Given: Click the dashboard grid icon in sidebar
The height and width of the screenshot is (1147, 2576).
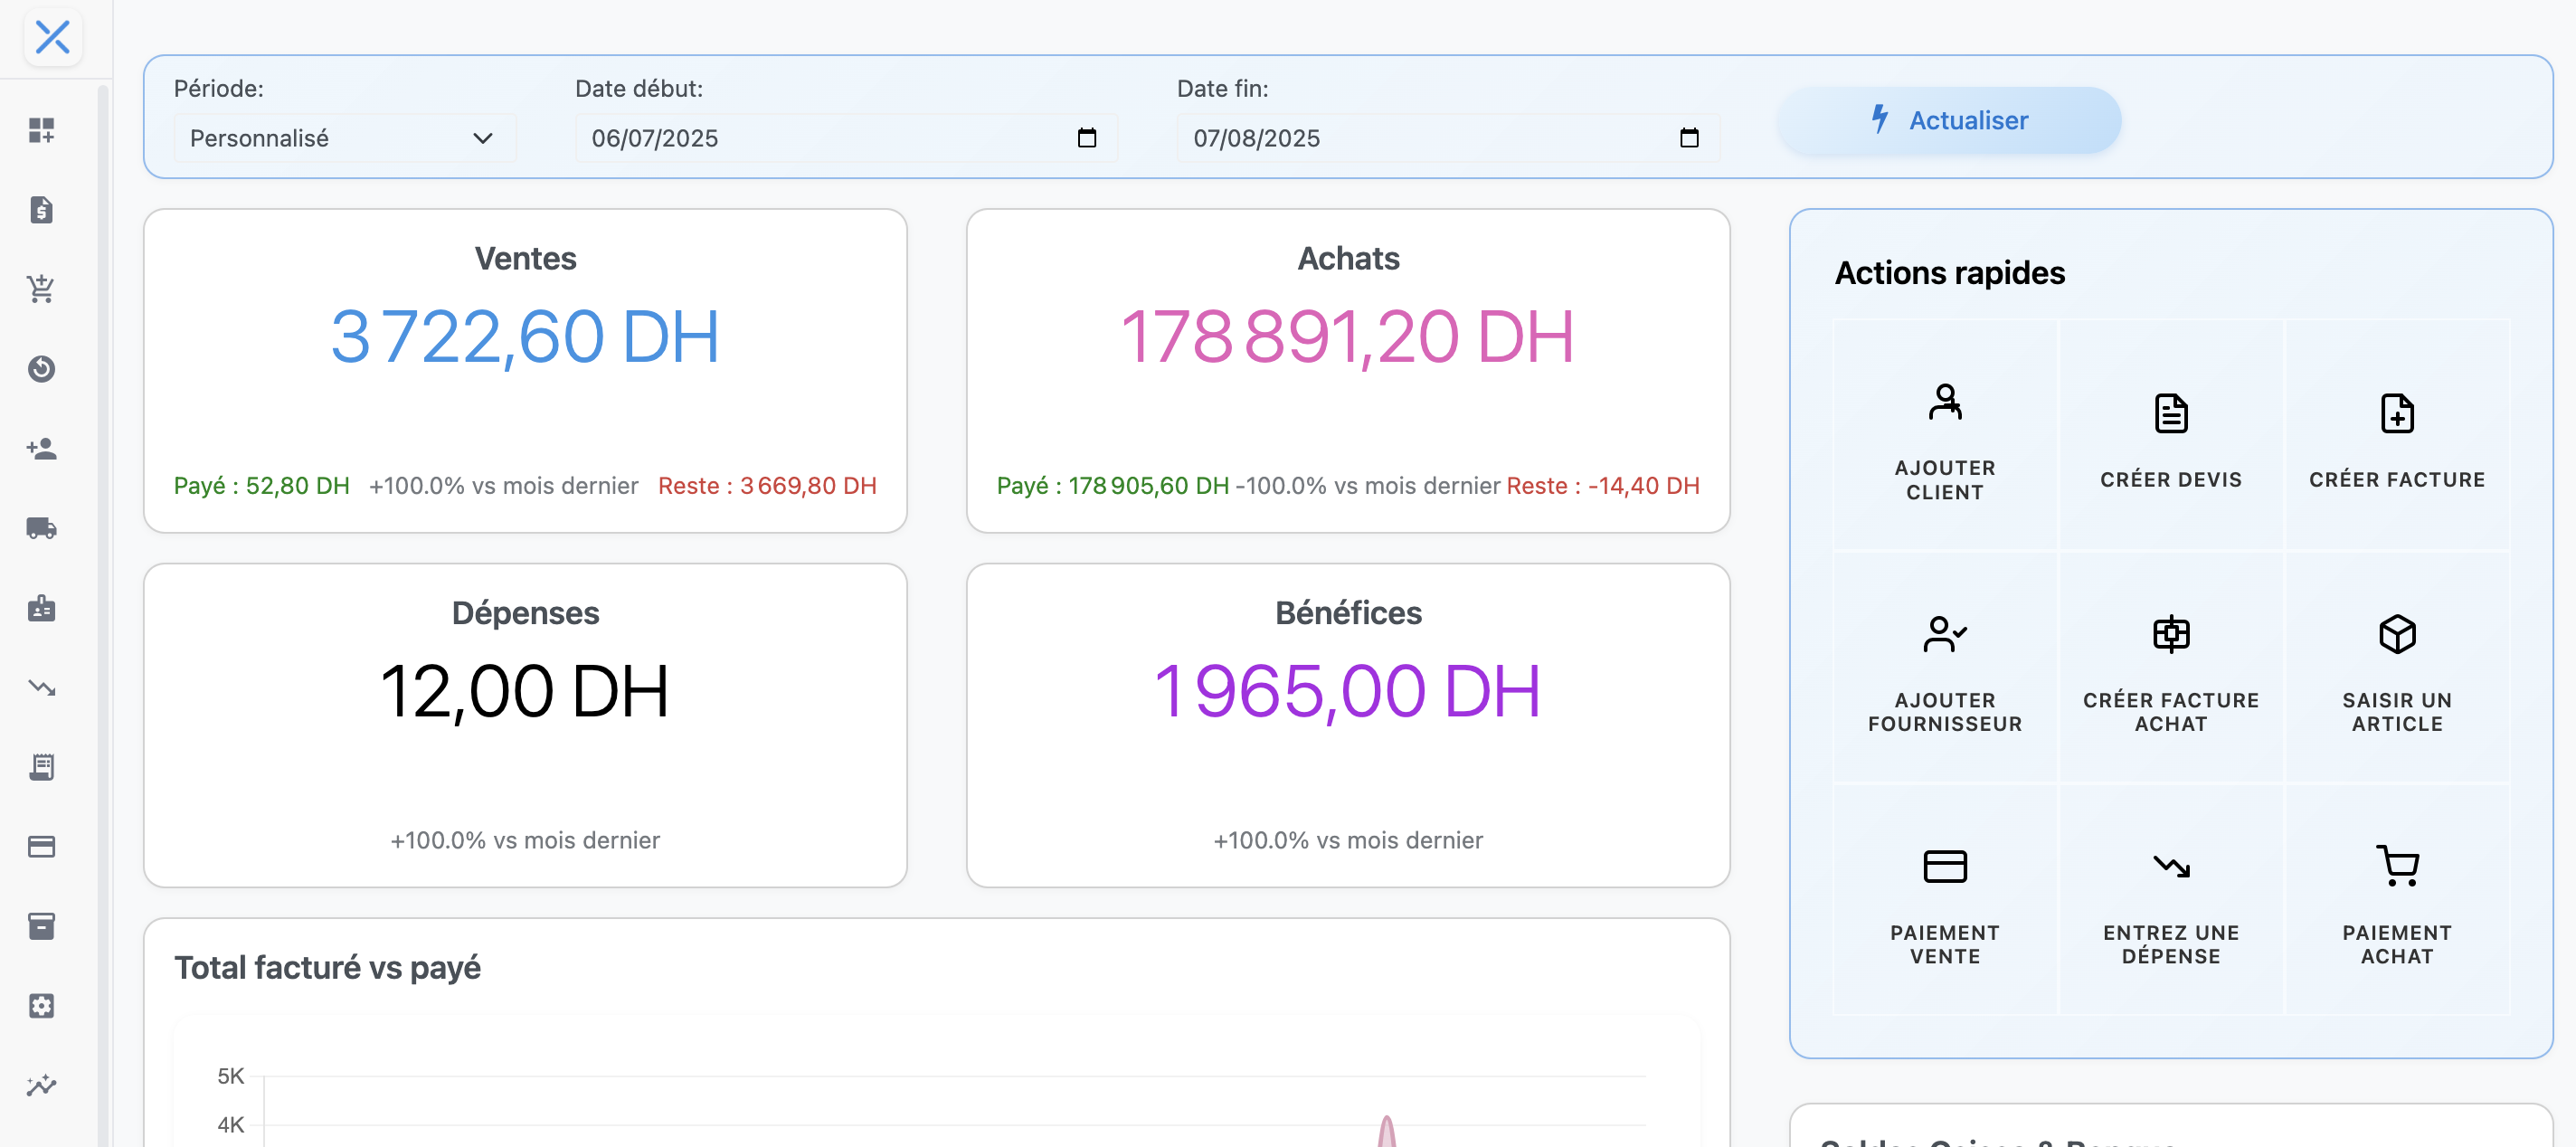Looking at the screenshot, I should pos(41,130).
